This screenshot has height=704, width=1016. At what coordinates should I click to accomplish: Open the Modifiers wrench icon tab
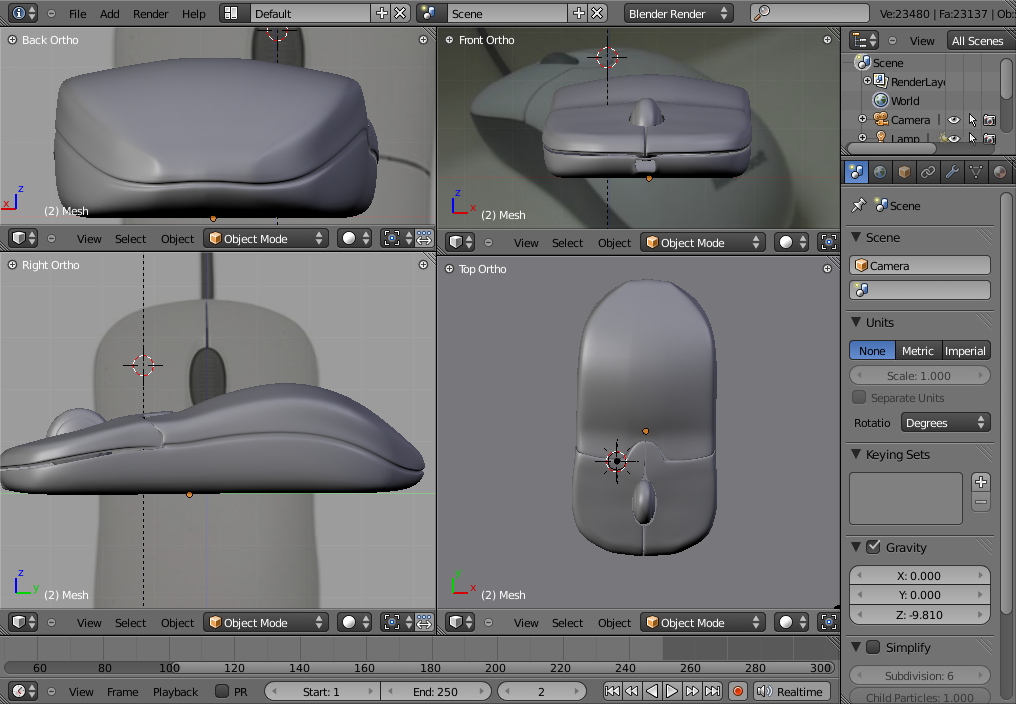coord(952,172)
